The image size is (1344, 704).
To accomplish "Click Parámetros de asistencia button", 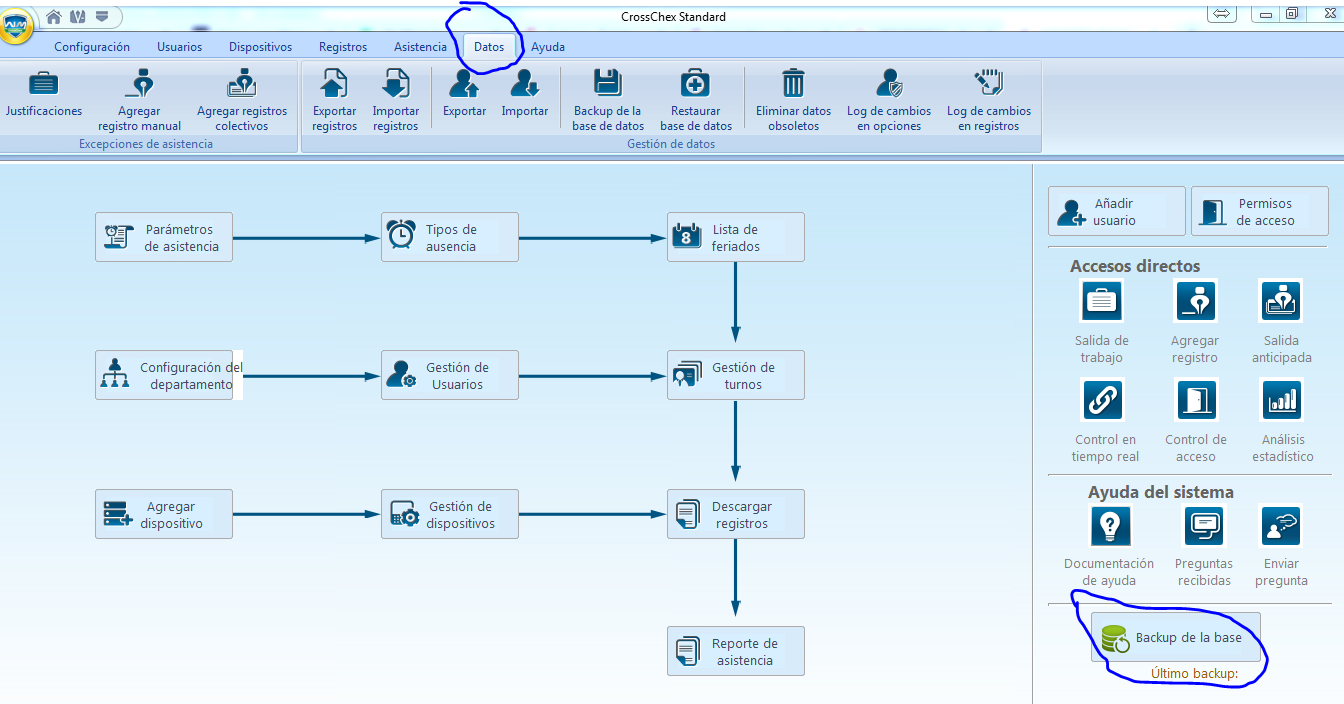I will pos(164,237).
